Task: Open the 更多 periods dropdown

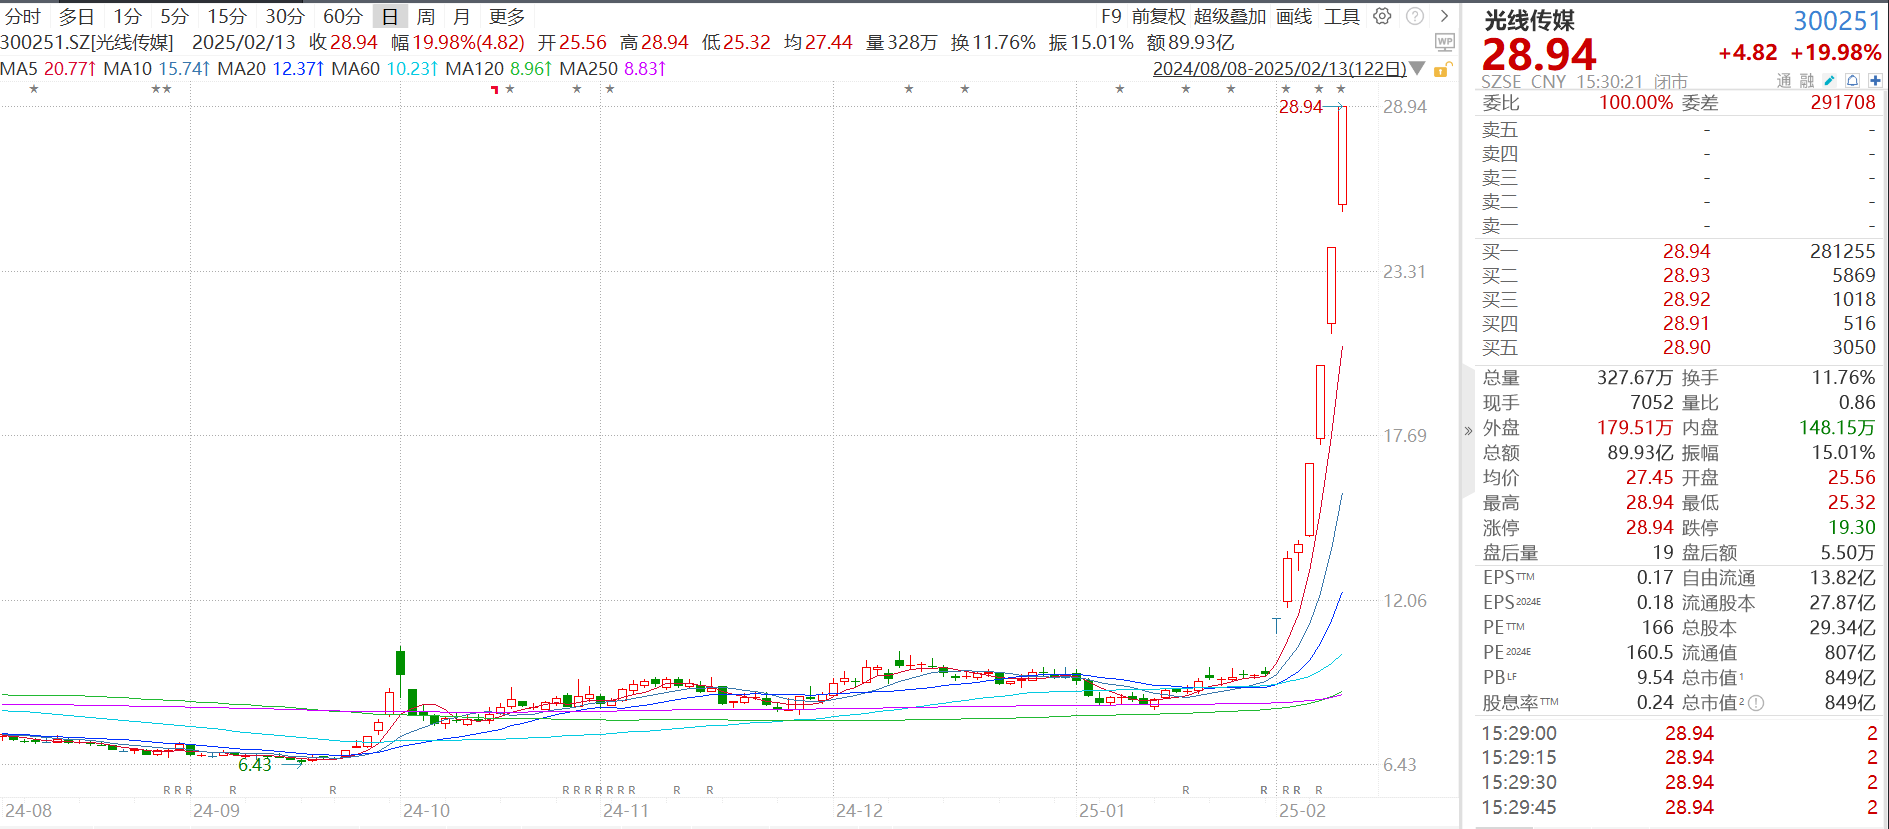Action: (x=507, y=17)
